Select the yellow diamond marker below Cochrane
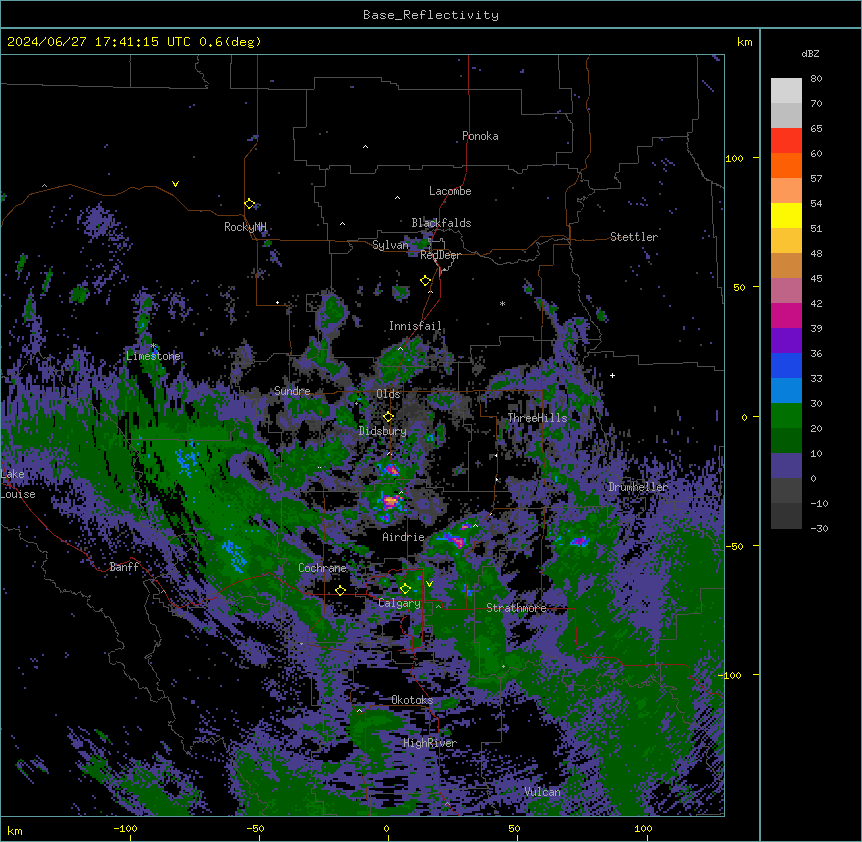The height and width of the screenshot is (842, 862). pyautogui.click(x=340, y=590)
